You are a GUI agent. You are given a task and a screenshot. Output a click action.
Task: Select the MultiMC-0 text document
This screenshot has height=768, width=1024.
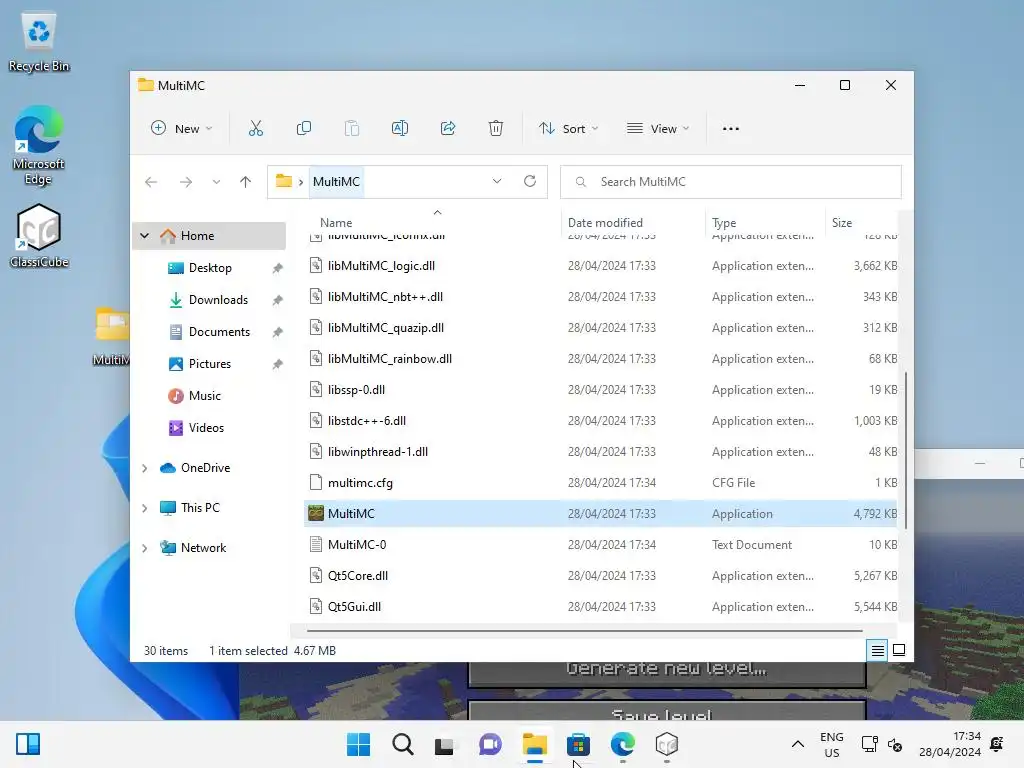coord(601,545)
